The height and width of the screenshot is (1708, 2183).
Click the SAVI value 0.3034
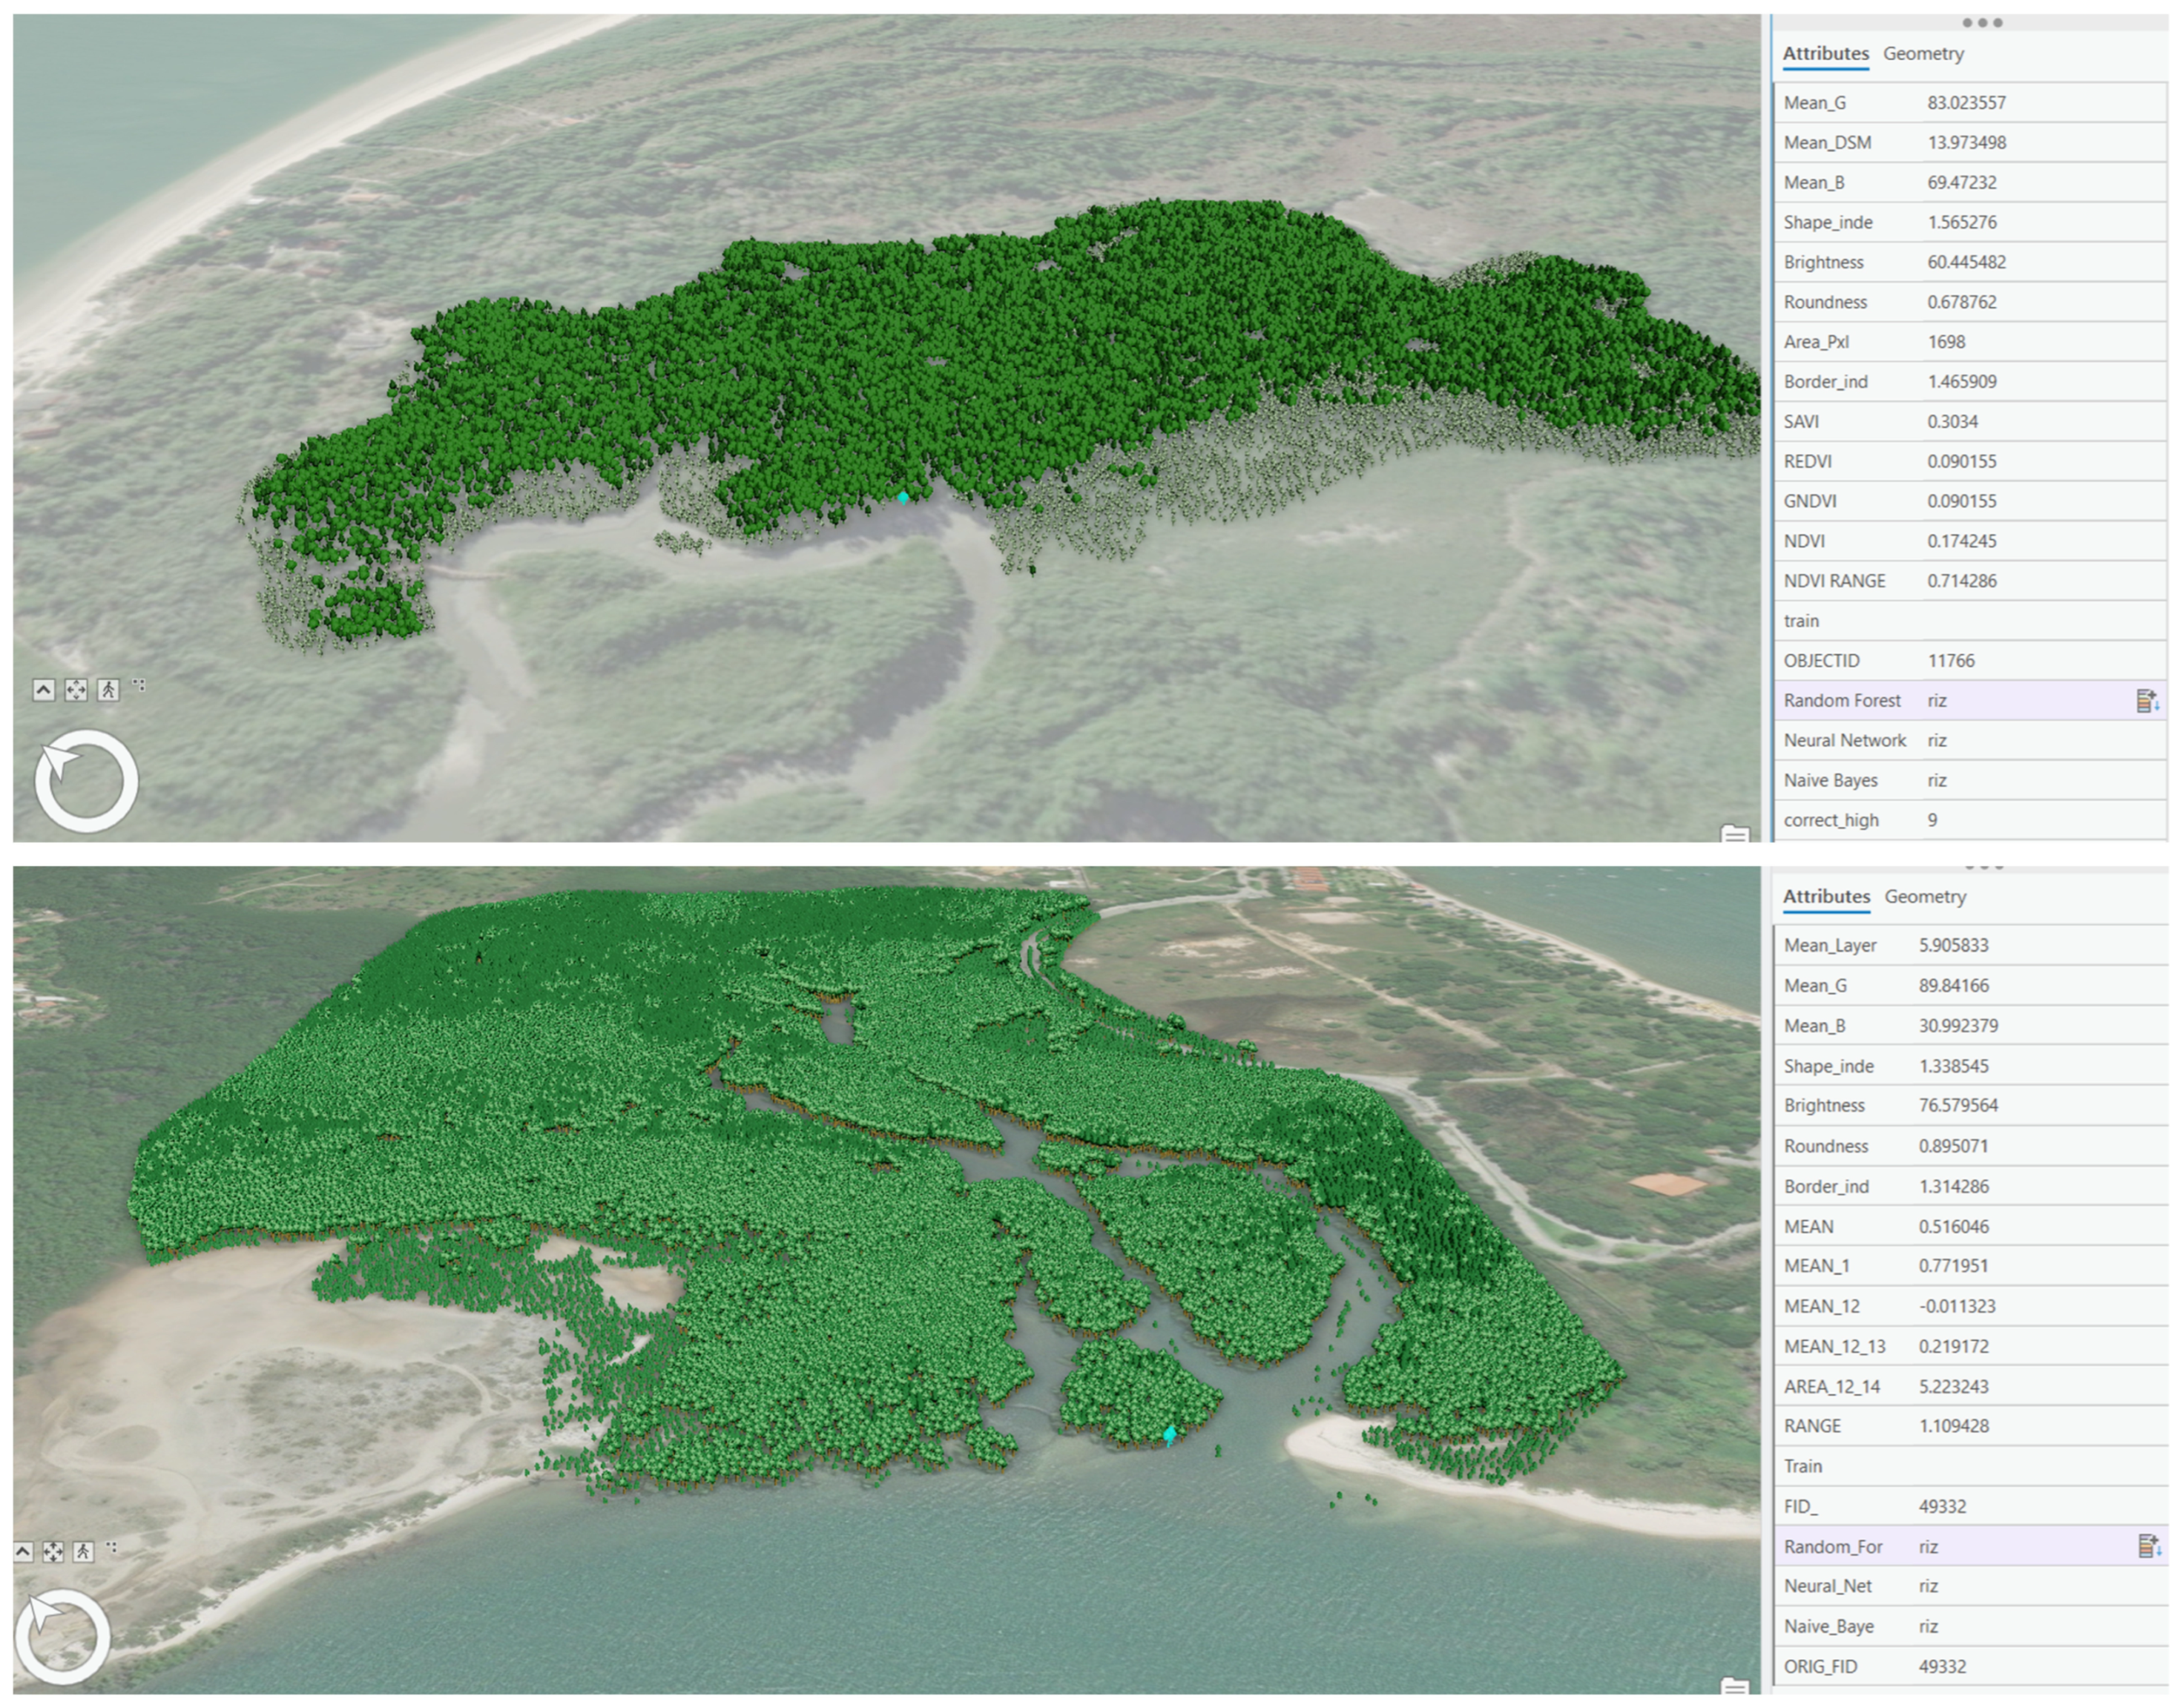pyautogui.click(x=1952, y=422)
